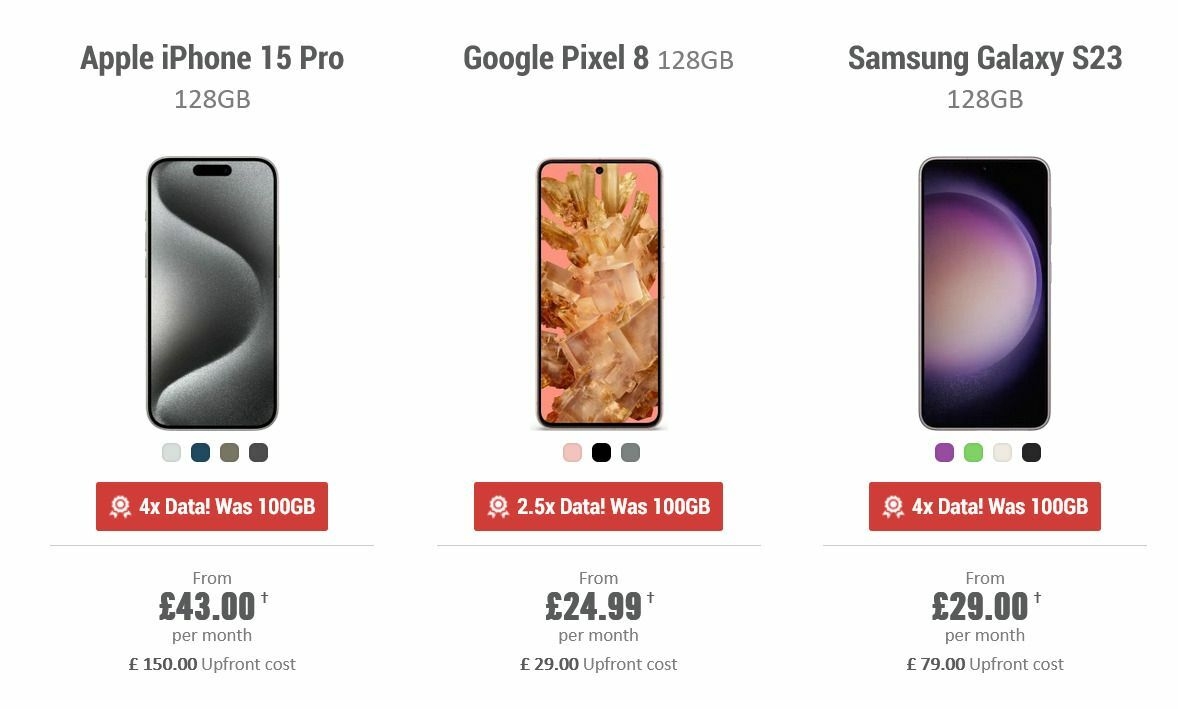
Task: Open the Apple iPhone 15 Pro product page
Action: pos(212,58)
